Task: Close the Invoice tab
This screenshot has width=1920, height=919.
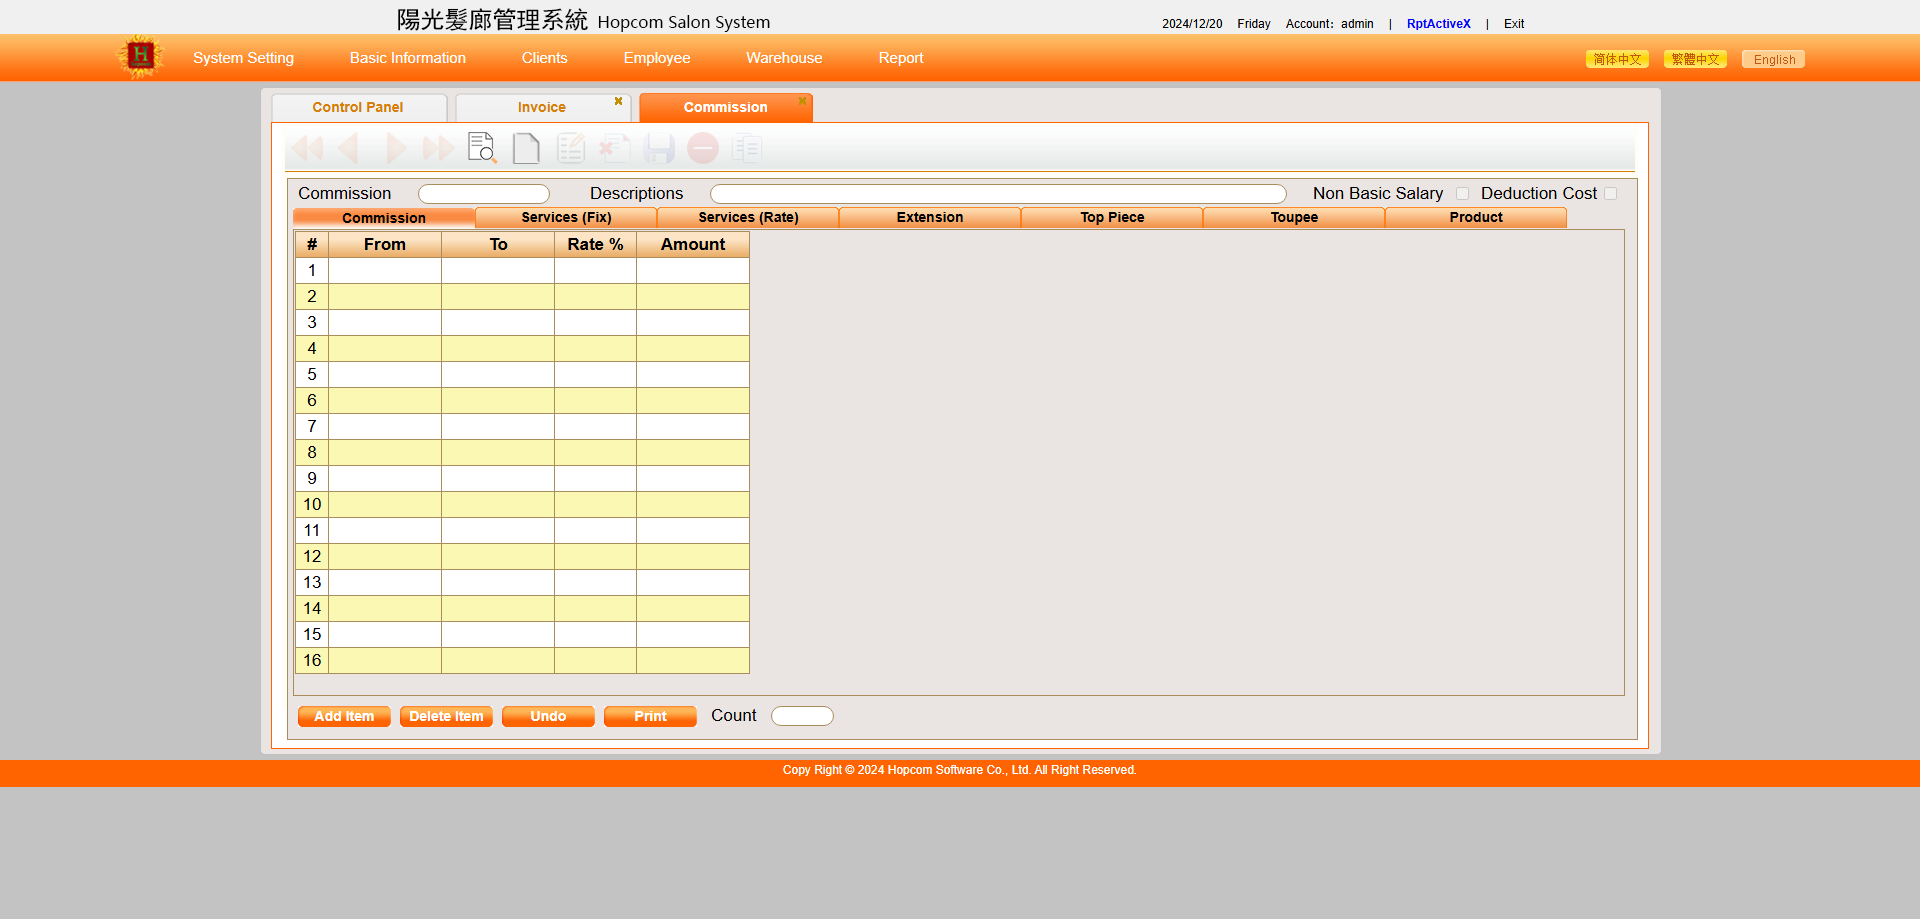Action: 618,101
